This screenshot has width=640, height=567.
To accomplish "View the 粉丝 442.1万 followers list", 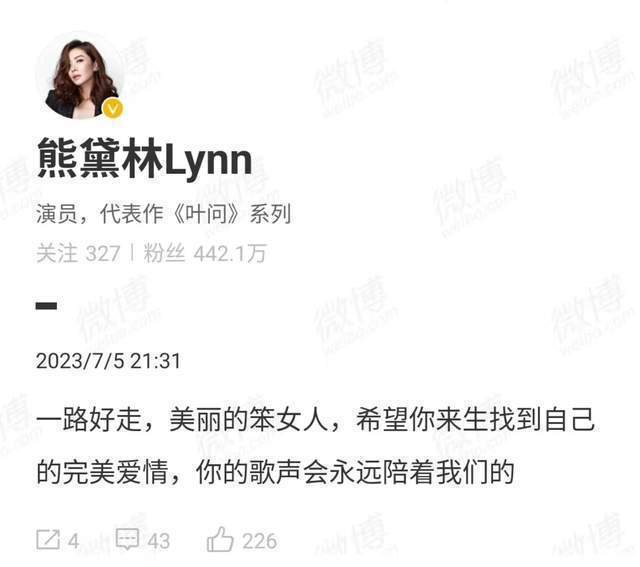I will 205,253.
